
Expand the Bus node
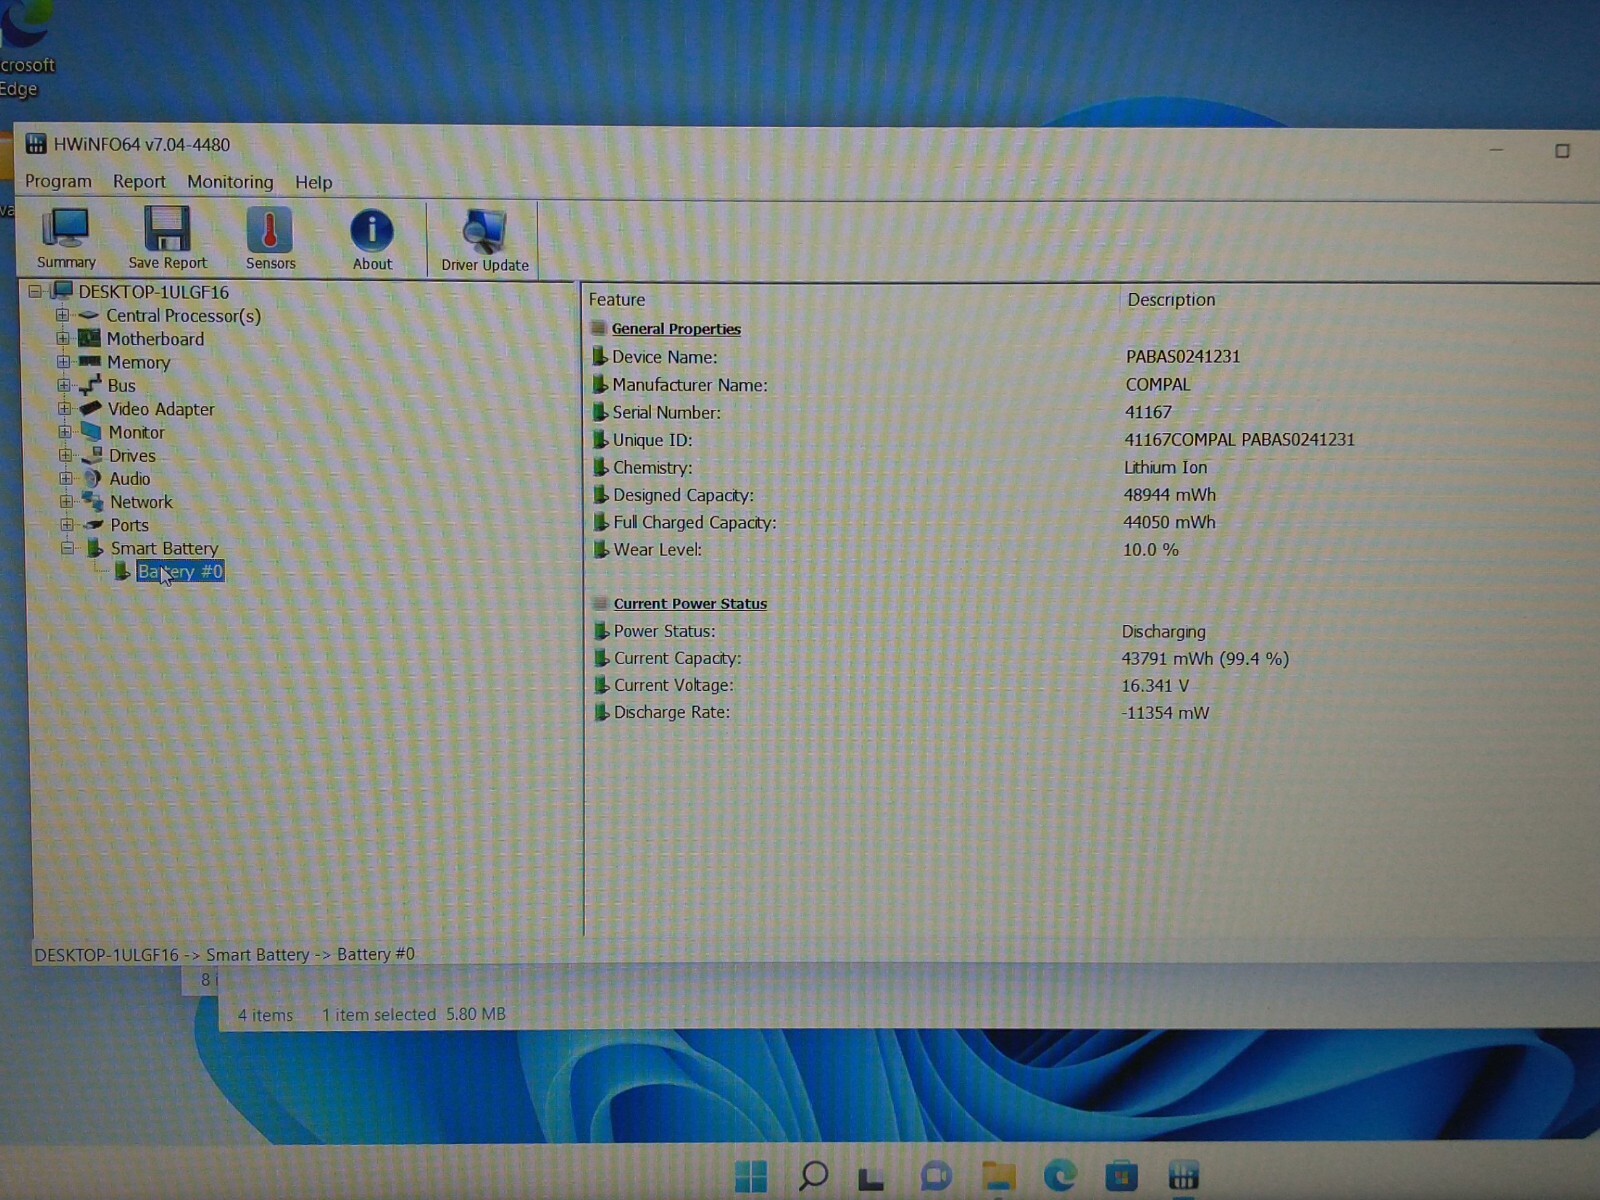tap(64, 385)
